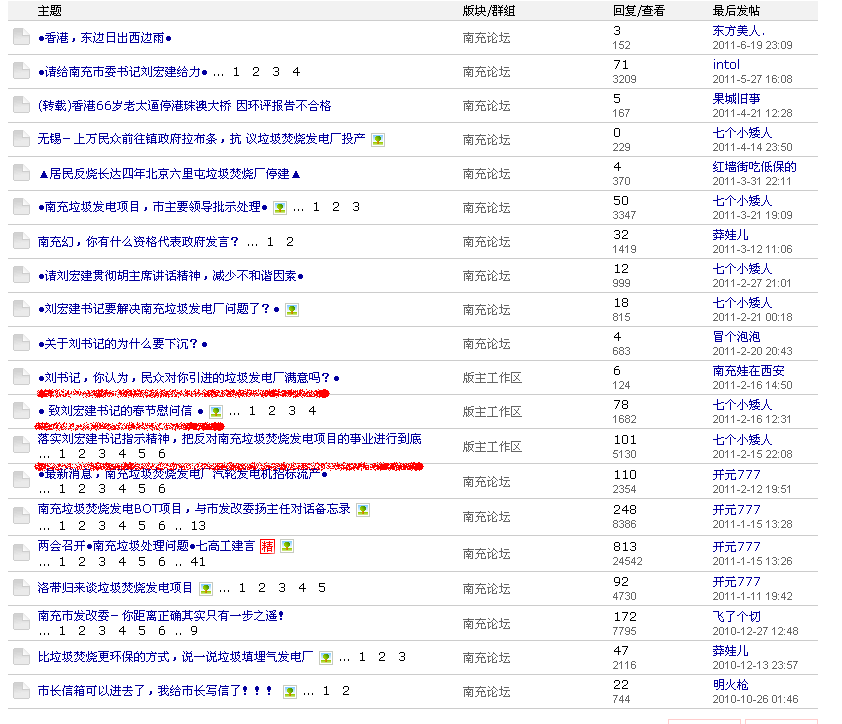This screenshot has width=842, height=724.
Task: Click the folder icon beside the 香港 thread
Action: coord(21,38)
